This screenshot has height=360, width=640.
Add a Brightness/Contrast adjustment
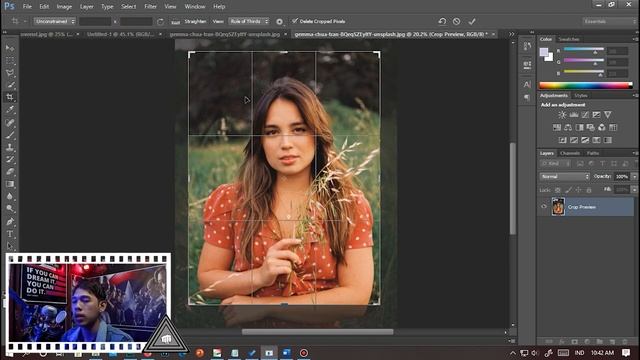click(x=562, y=115)
